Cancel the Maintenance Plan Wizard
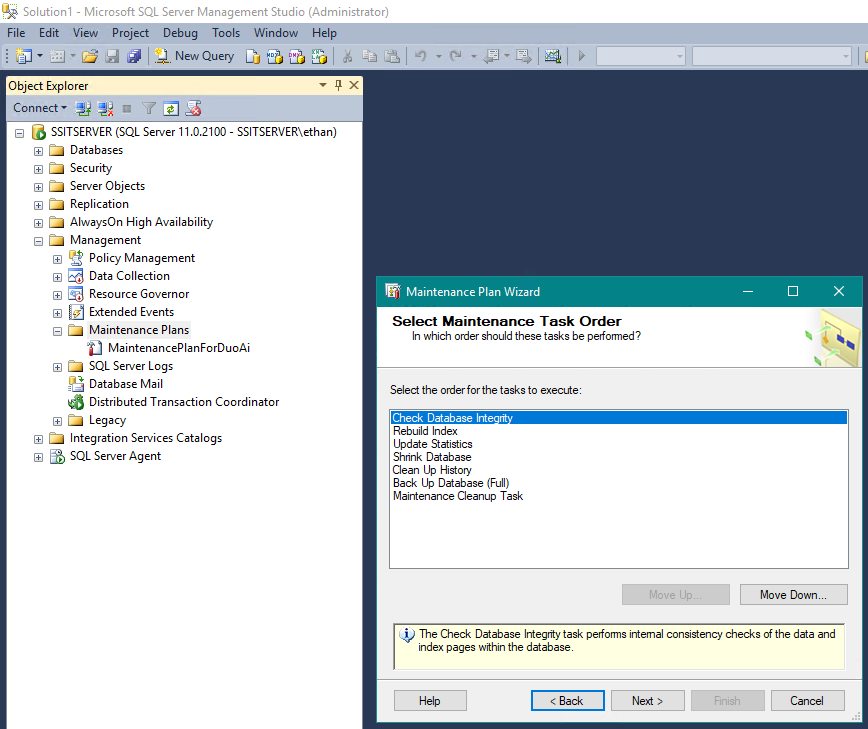Image resolution: width=868 pixels, height=729 pixels. click(807, 701)
